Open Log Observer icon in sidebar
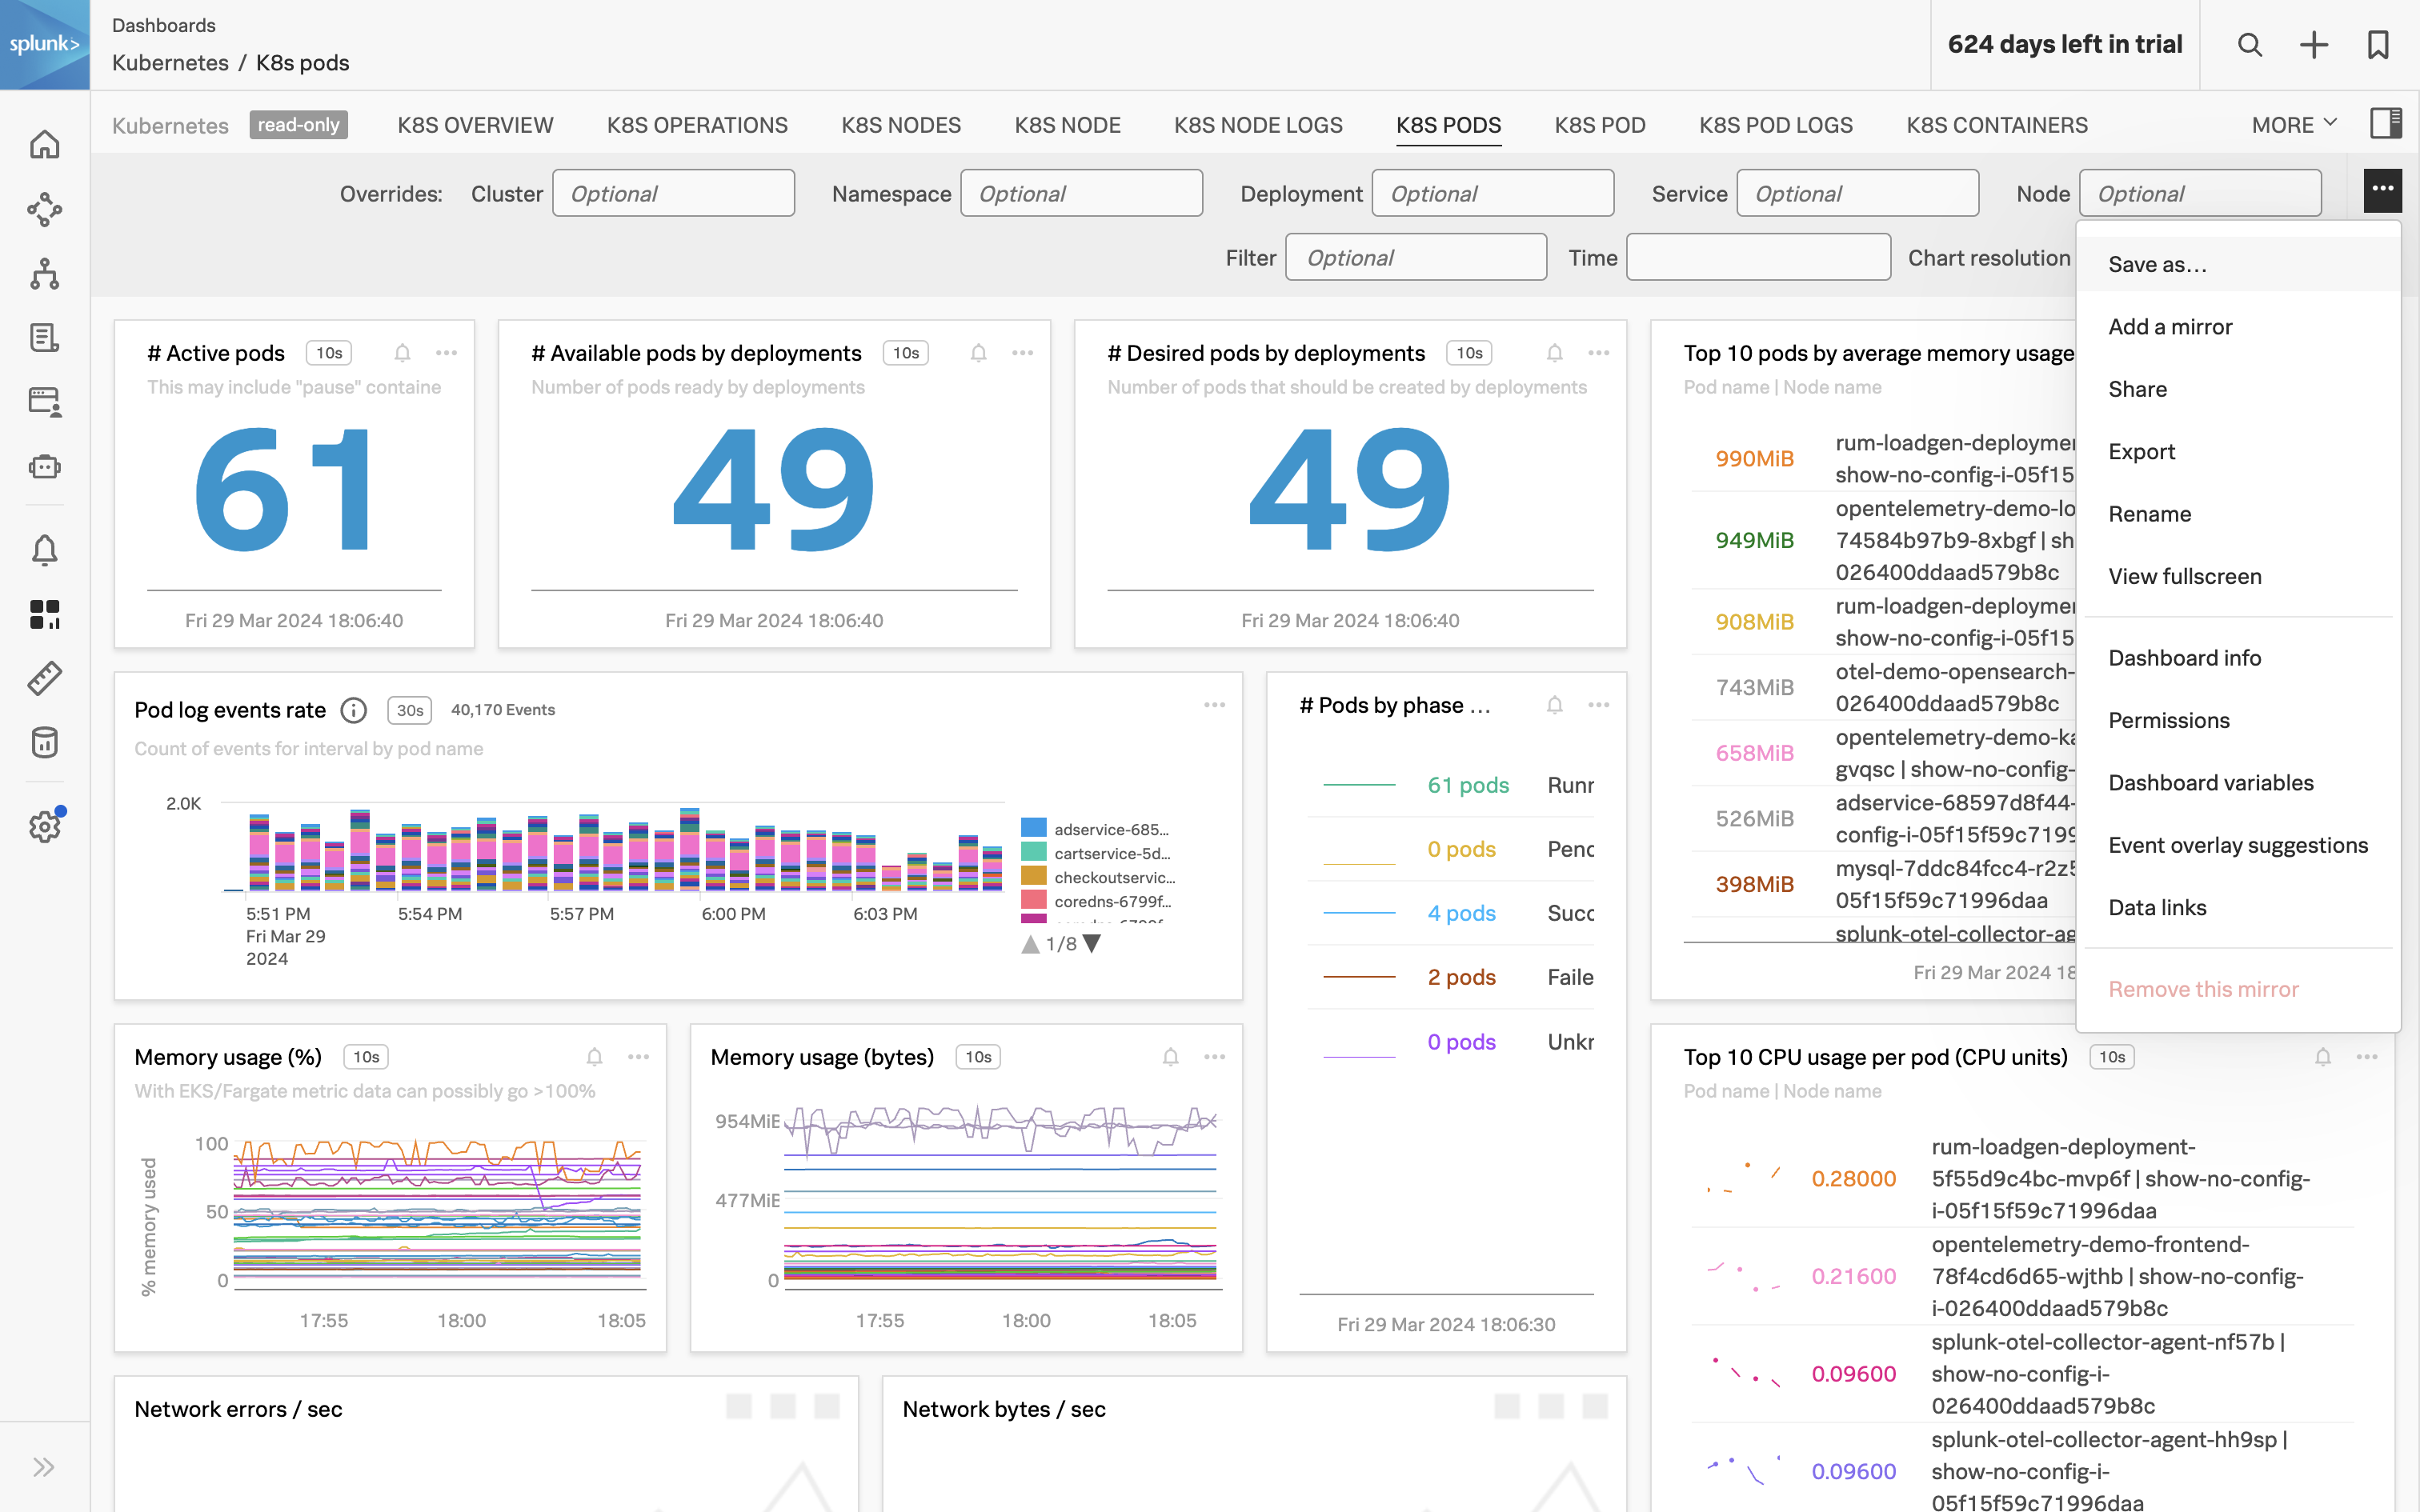Viewport: 2420px width, 1512px height. point(45,338)
